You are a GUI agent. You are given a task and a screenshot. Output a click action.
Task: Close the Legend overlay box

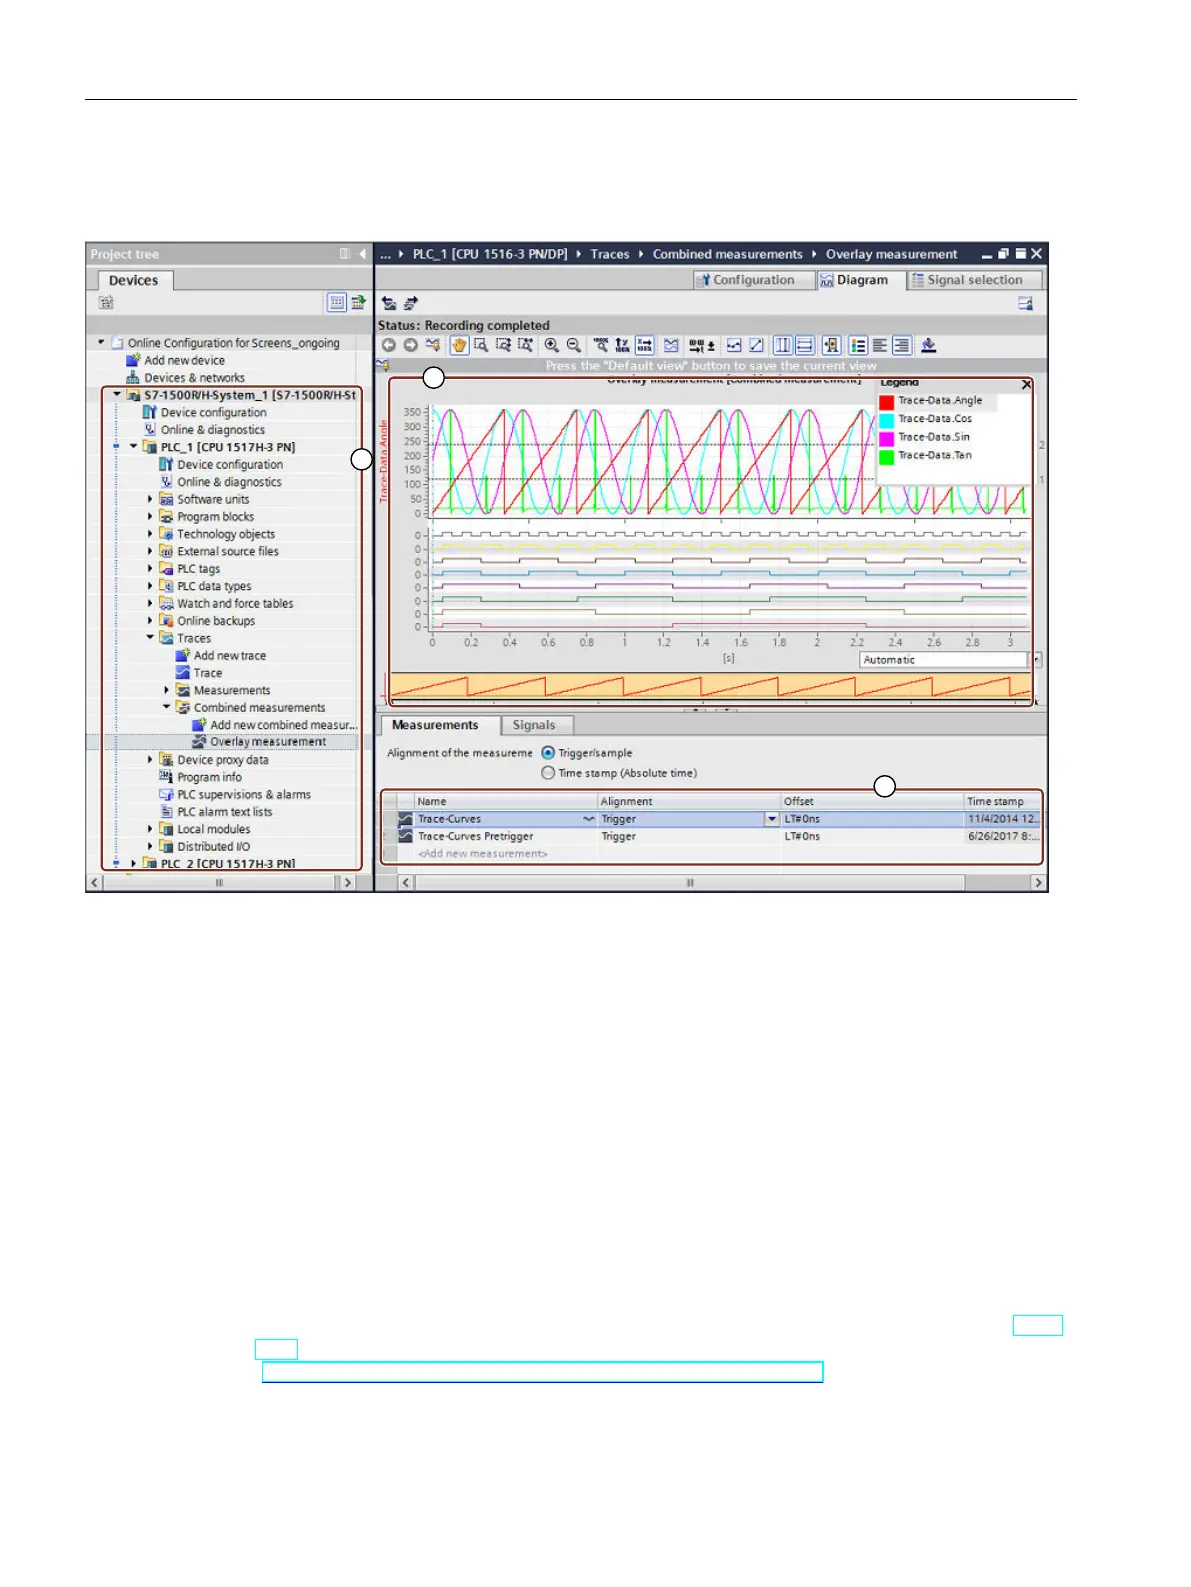click(1026, 384)
